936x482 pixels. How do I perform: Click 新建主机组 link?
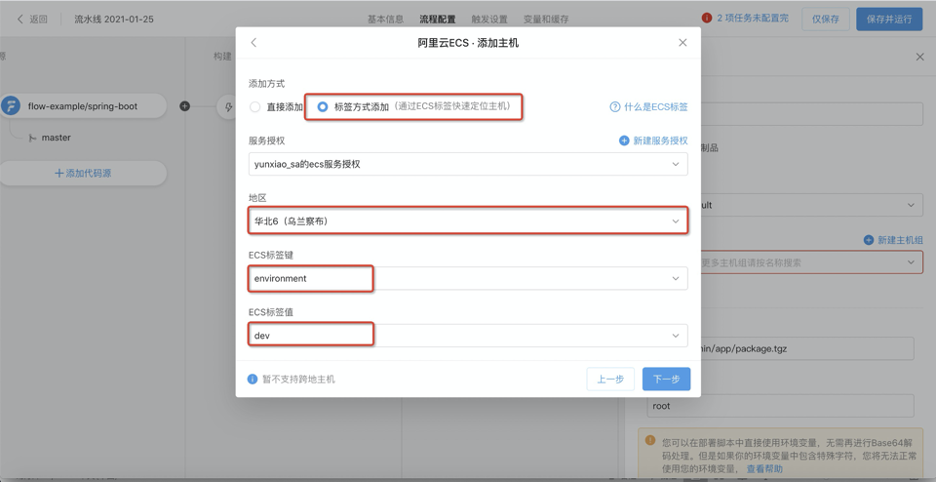[900, 240]
